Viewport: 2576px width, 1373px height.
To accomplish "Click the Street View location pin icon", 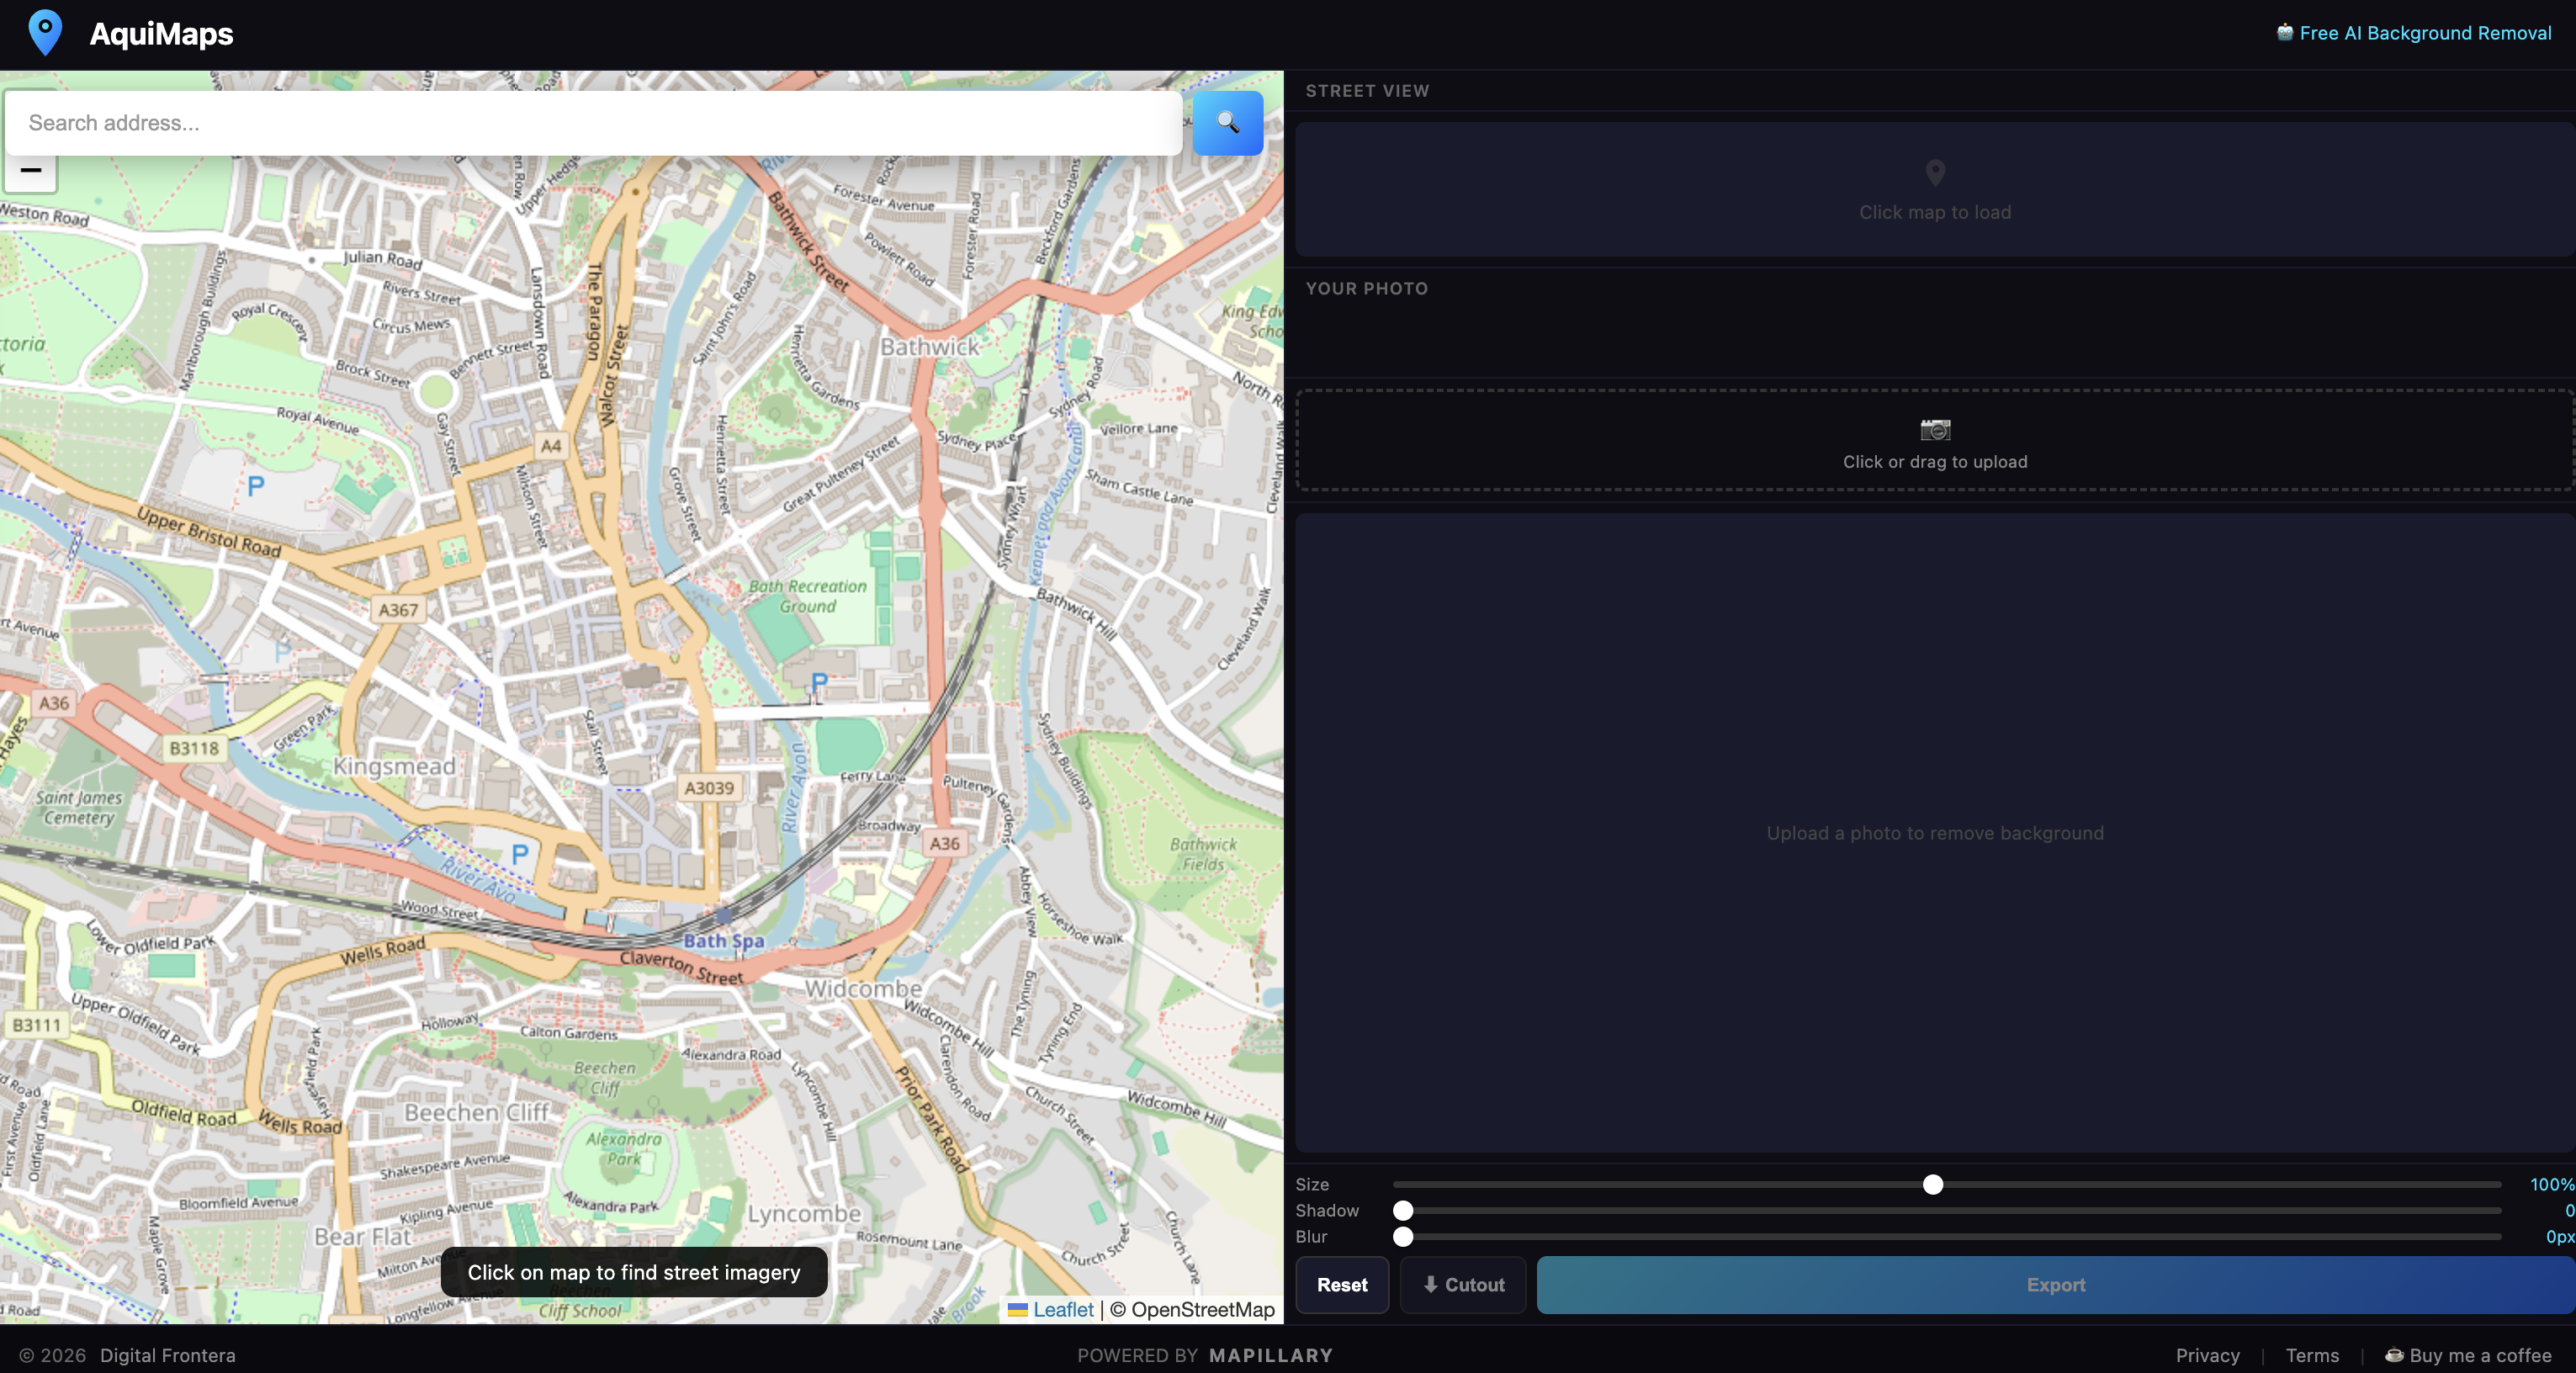I will (1935, 173).
